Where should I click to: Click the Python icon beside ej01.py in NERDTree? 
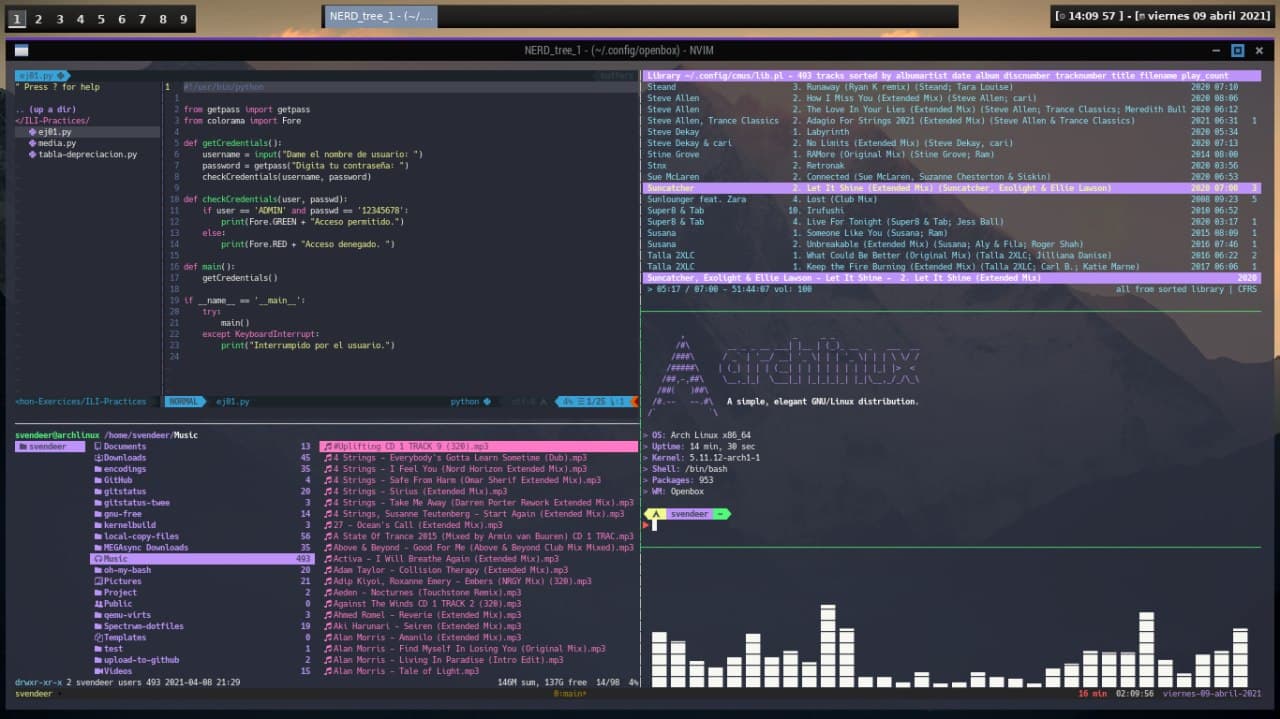tap(32, 132)
